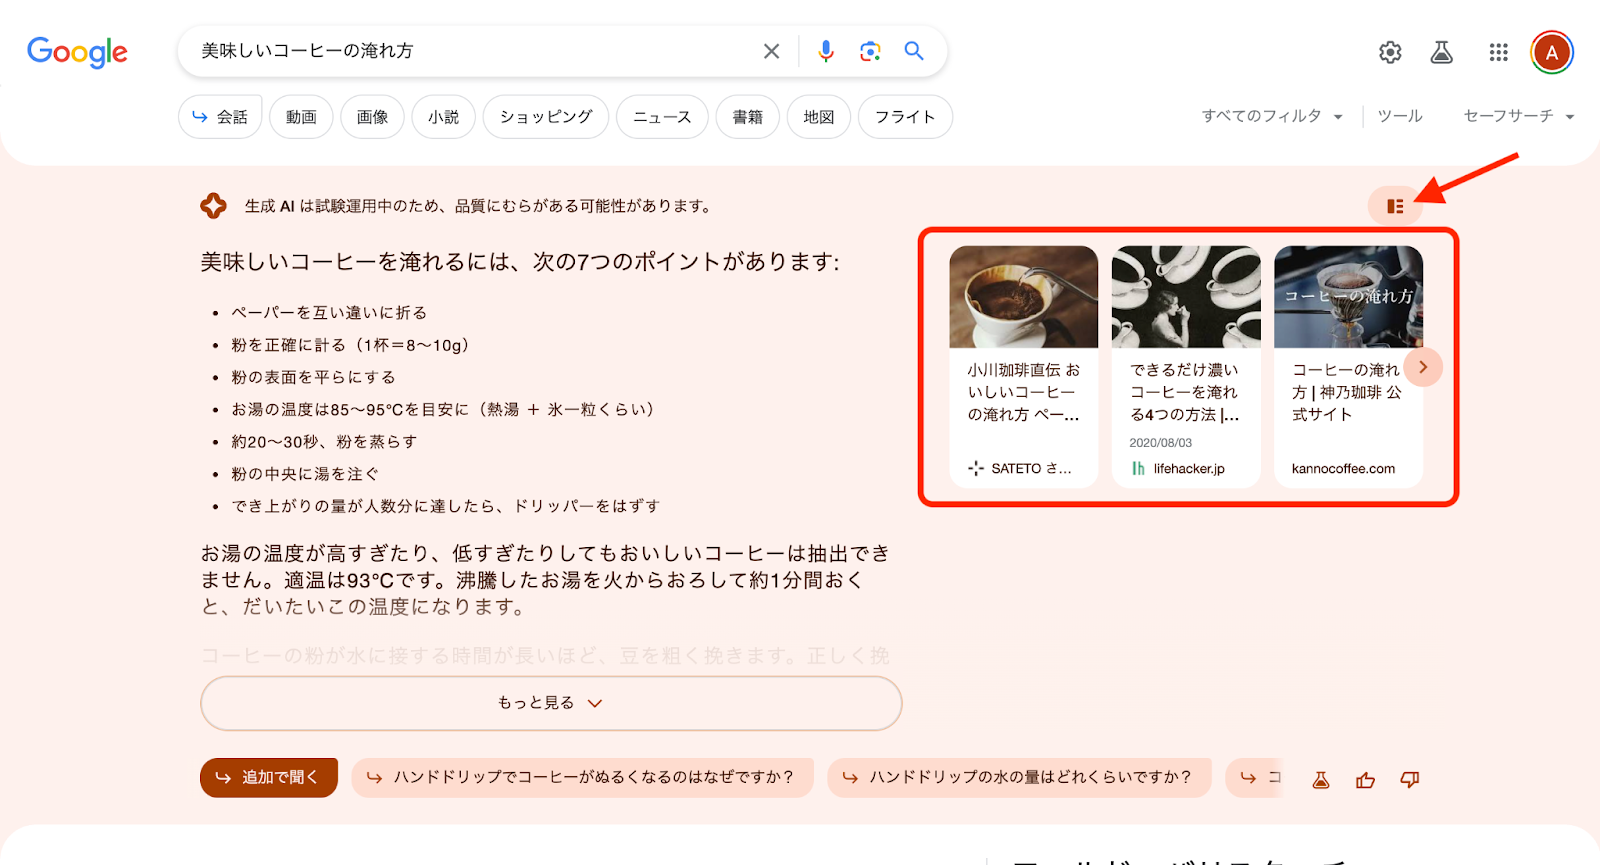Open セーフサーチ dropdown
This screenshot has height=865, width=1600.
(1518, 116)
